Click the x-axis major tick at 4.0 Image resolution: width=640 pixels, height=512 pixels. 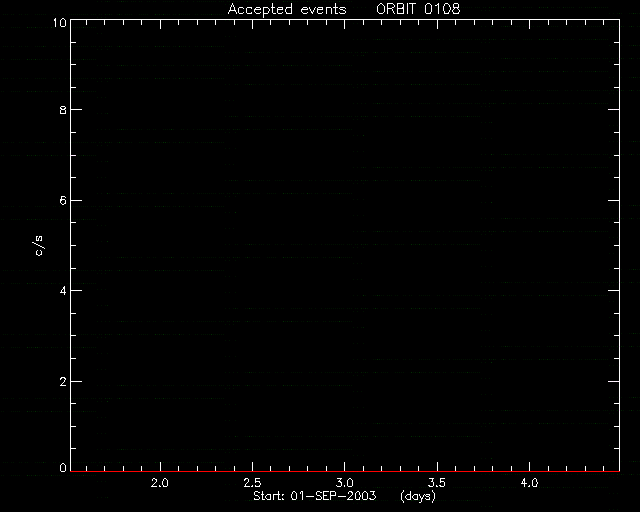(x=529, y=467)
